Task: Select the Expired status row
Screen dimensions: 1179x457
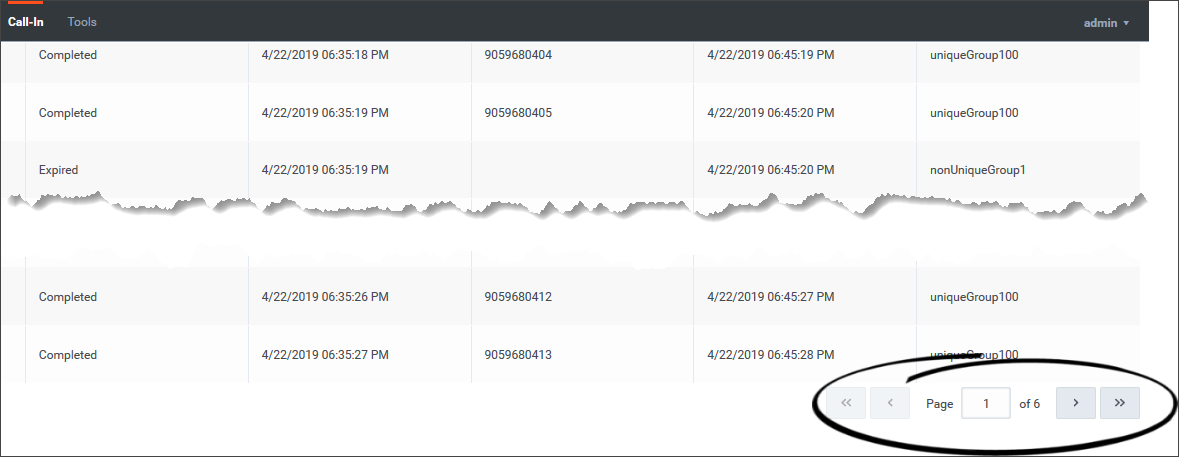Action: point(58,170)
